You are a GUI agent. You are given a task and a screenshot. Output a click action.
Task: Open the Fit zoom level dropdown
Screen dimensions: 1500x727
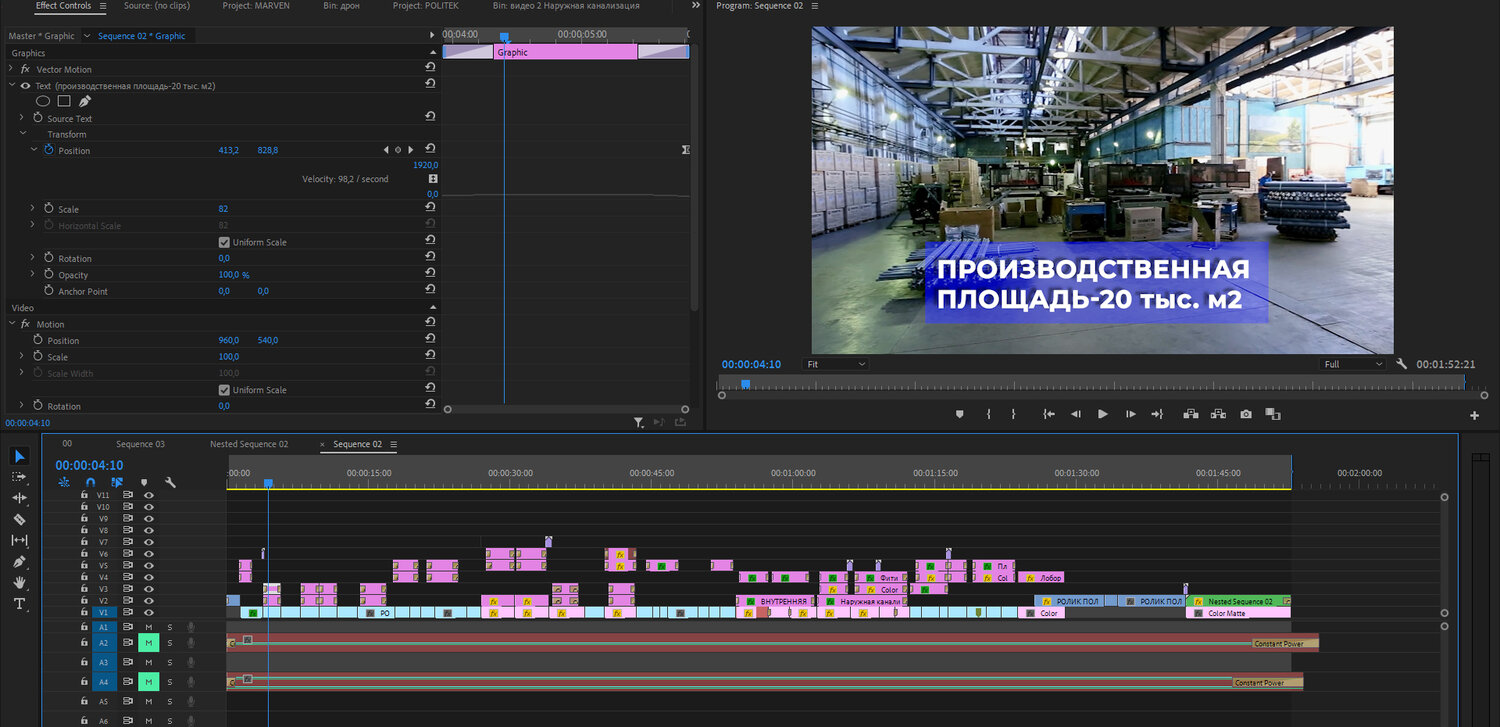tap(835, 364)
